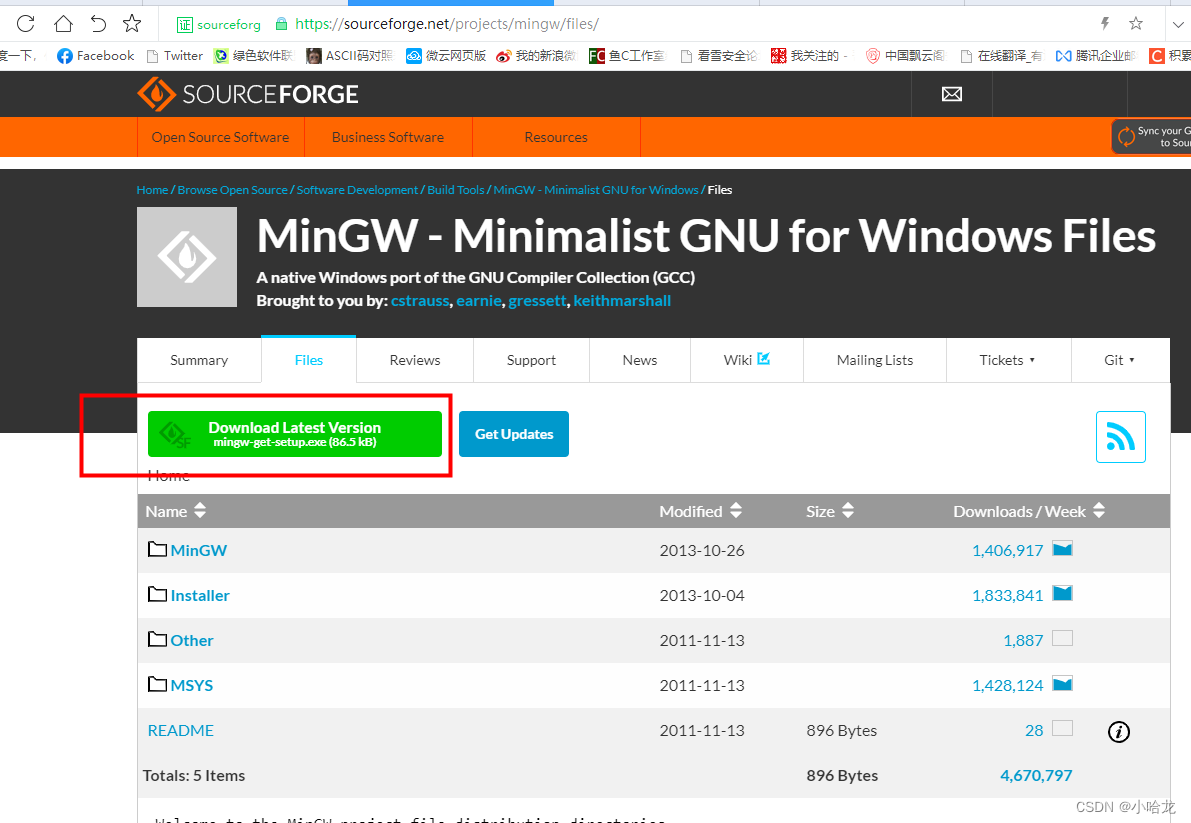Click the README downloads count 28
The height and width of the screenshot is (823, 1191).
1034,730
